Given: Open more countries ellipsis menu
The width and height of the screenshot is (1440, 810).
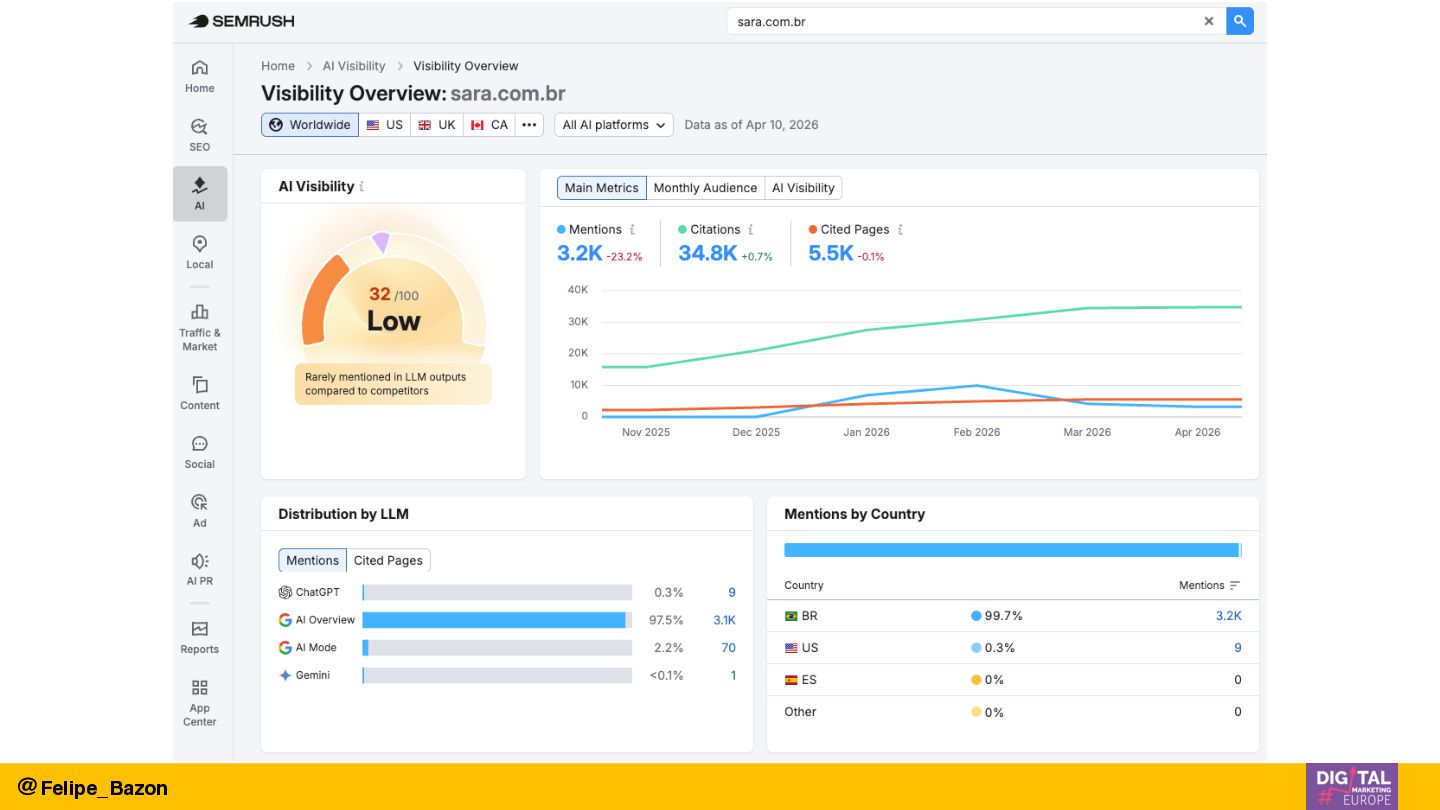Looking at the screenshot, I should (529, 125).
